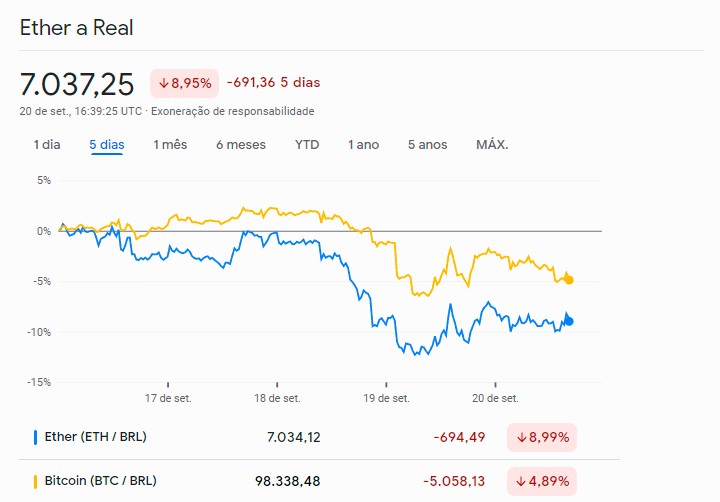Switch to the 1 mês range
This screenshot has height=502, width=720.
tap(170, 145)
